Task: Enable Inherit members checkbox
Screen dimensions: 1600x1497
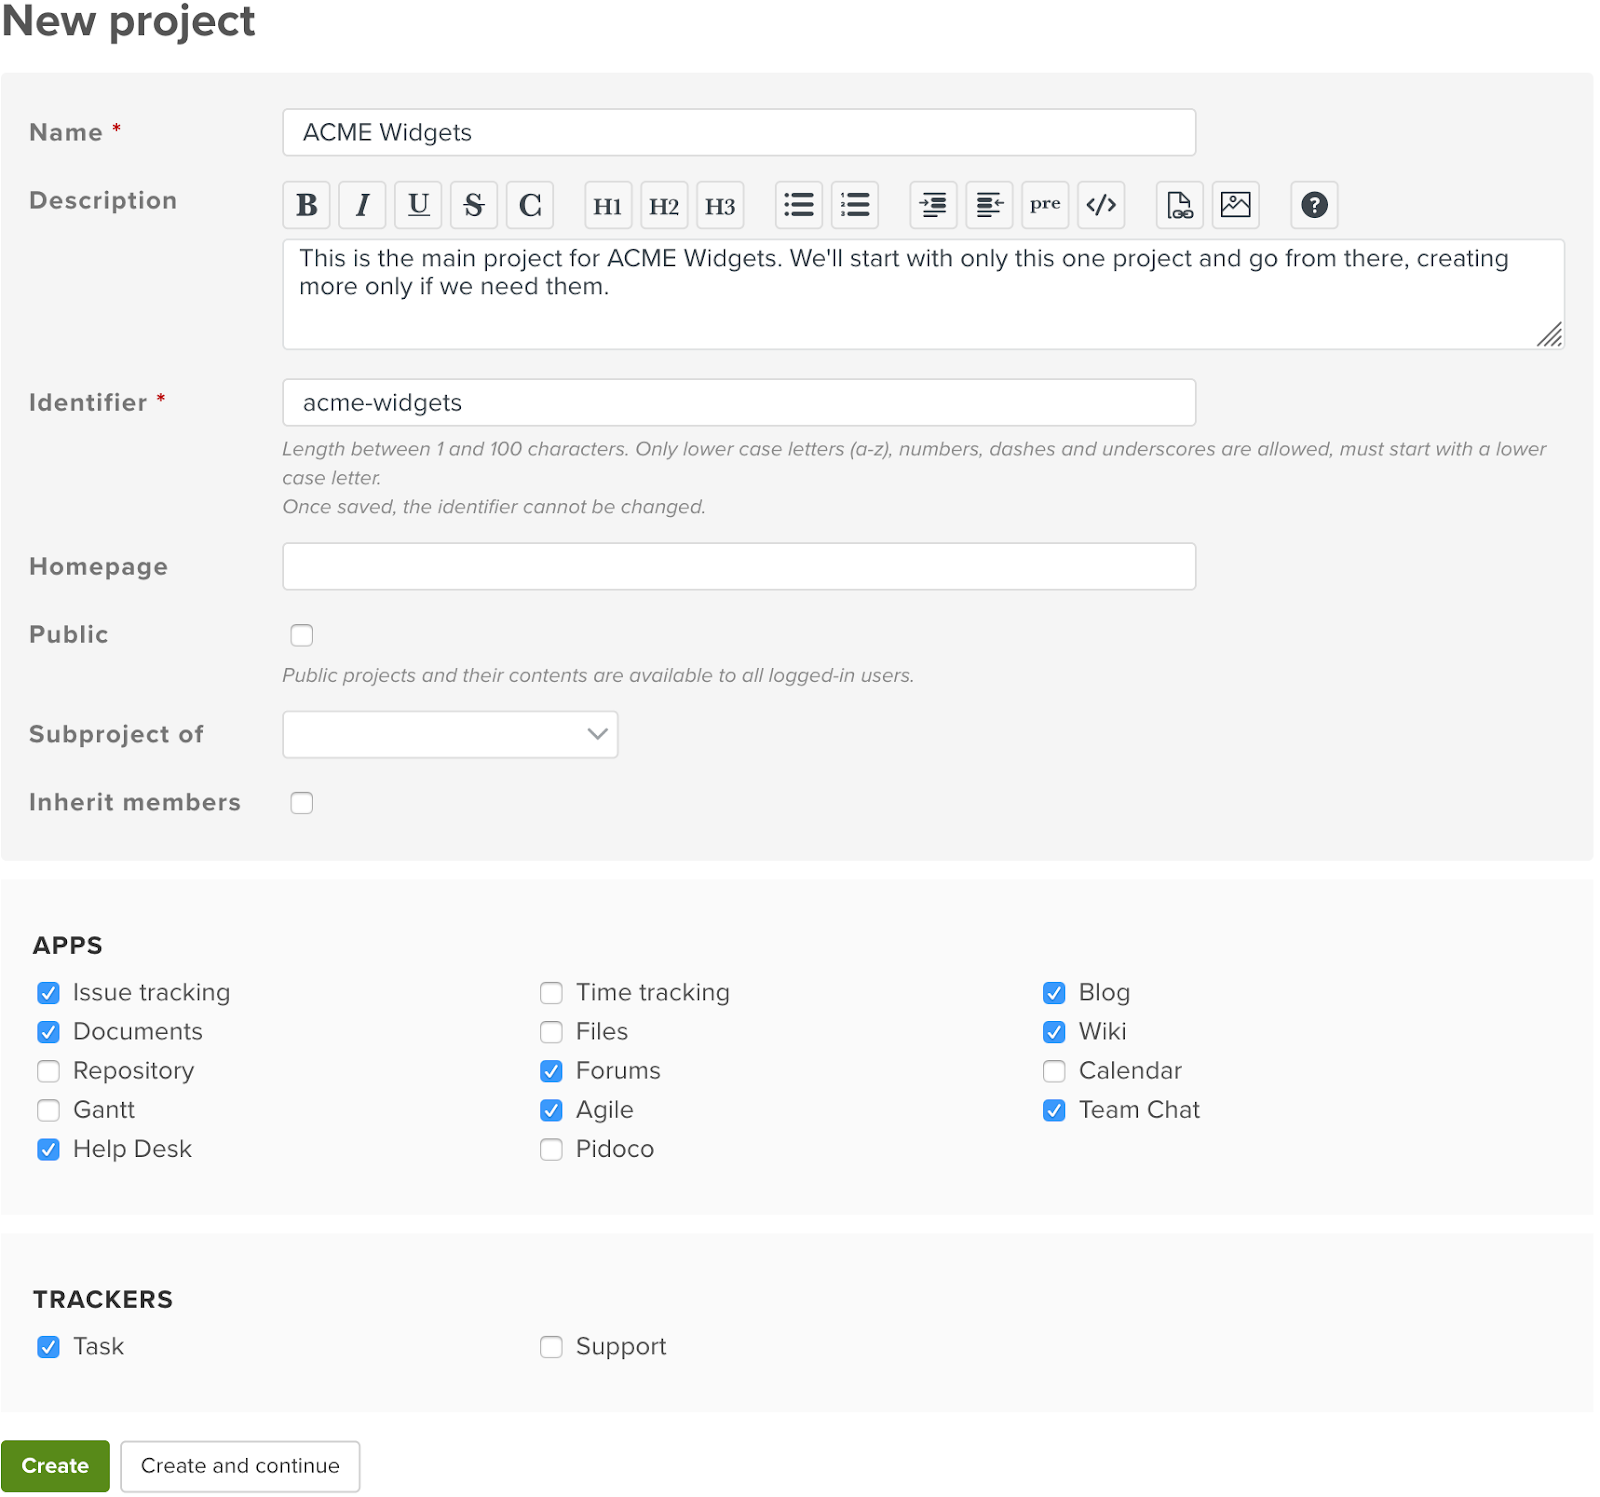Action: pyautogui.click(x=302, y=803)
